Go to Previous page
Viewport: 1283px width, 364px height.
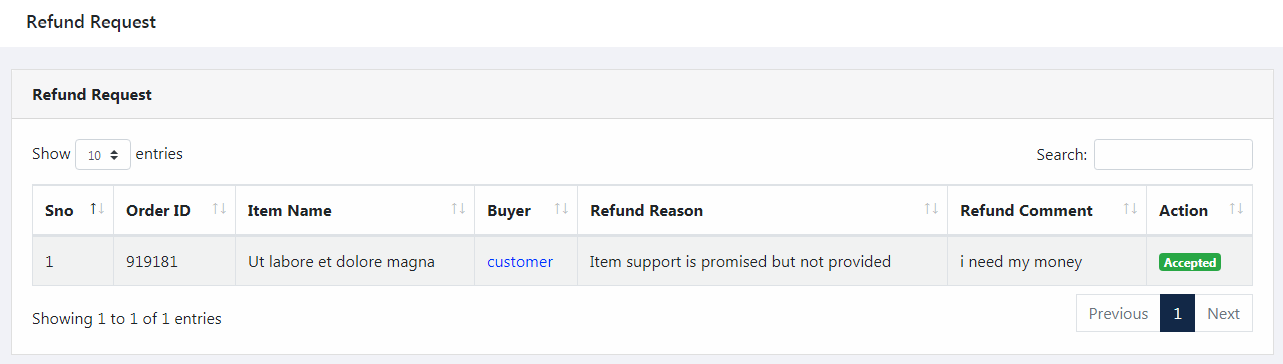pos(1118,313)
